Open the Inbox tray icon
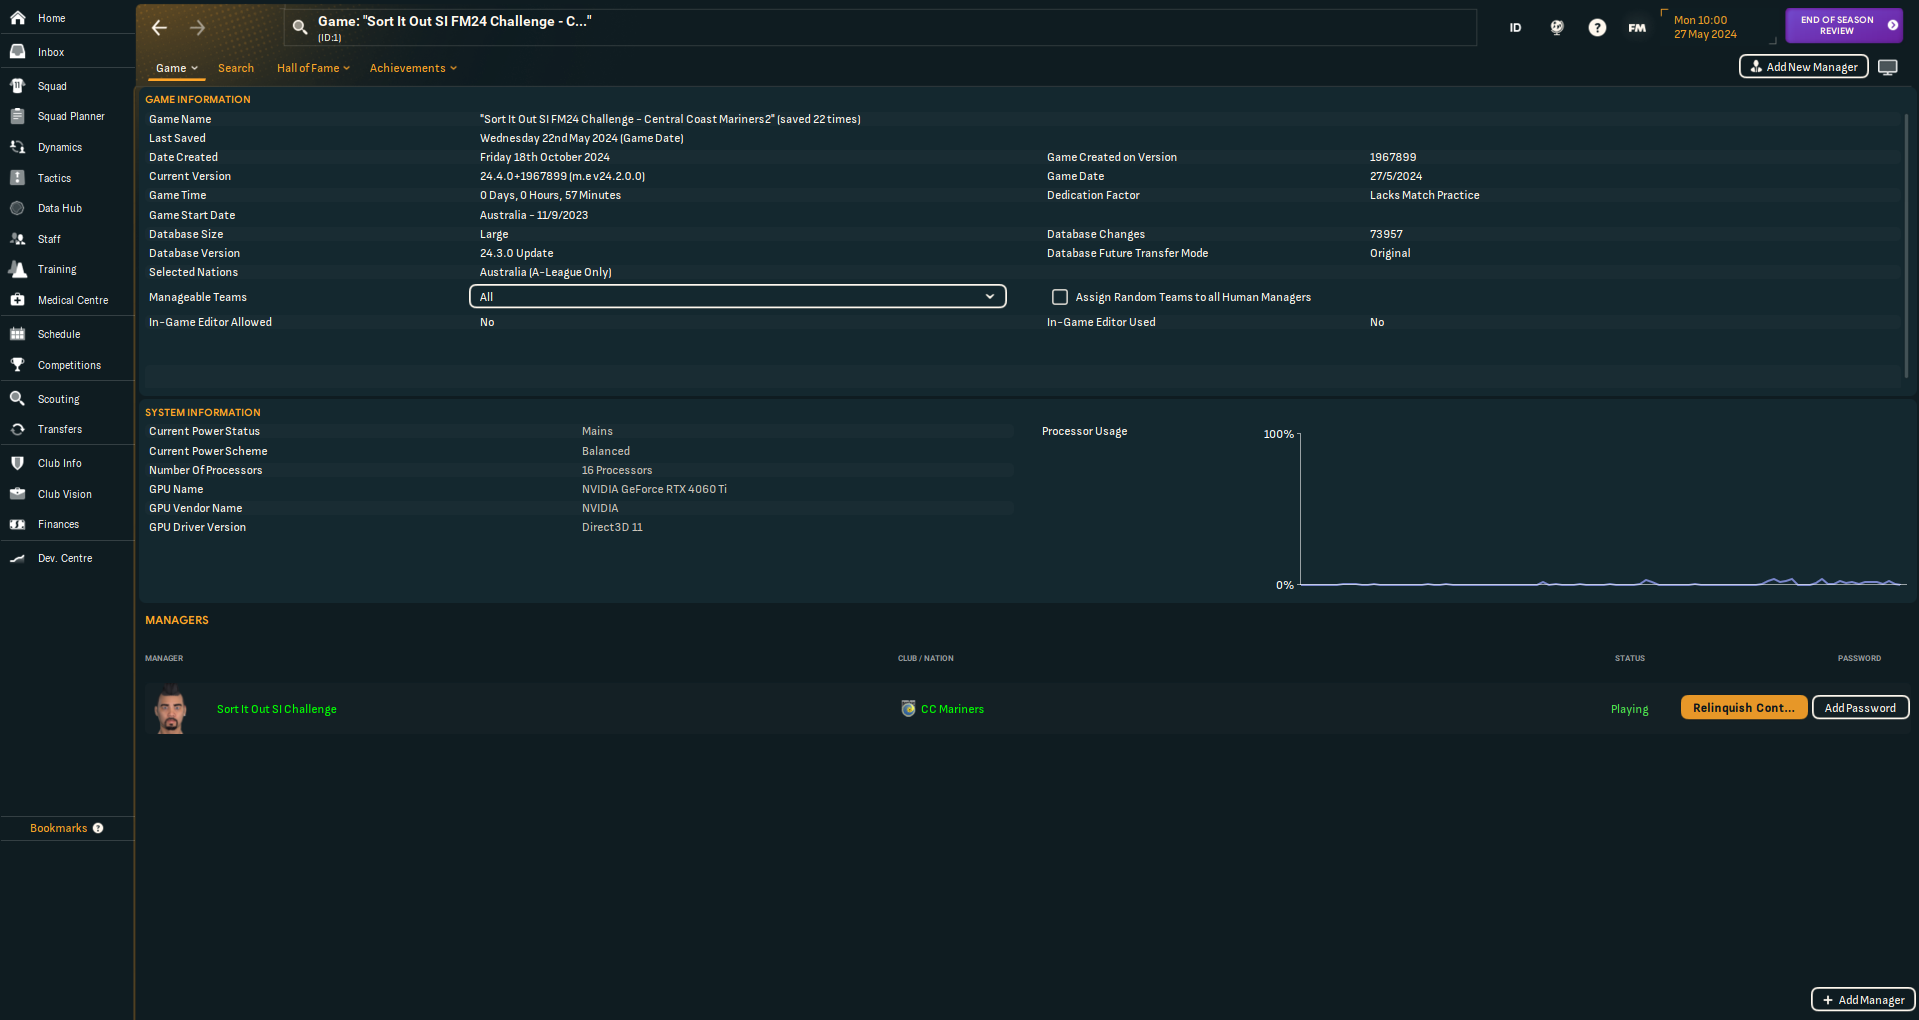Image resolution: width=1919 pixels, height=1020 pixels. 17,52
